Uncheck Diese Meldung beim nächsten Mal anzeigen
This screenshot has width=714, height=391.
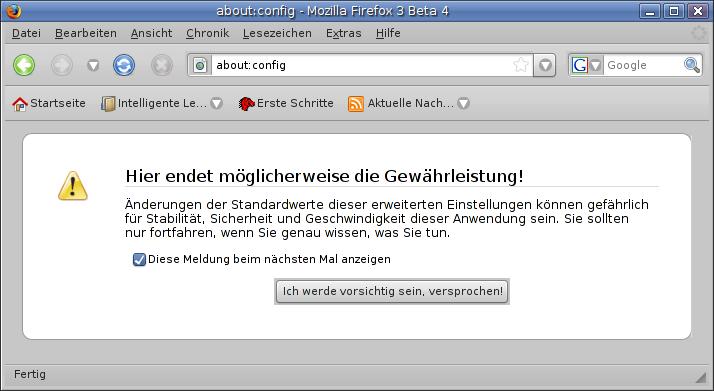coord(139,259)
